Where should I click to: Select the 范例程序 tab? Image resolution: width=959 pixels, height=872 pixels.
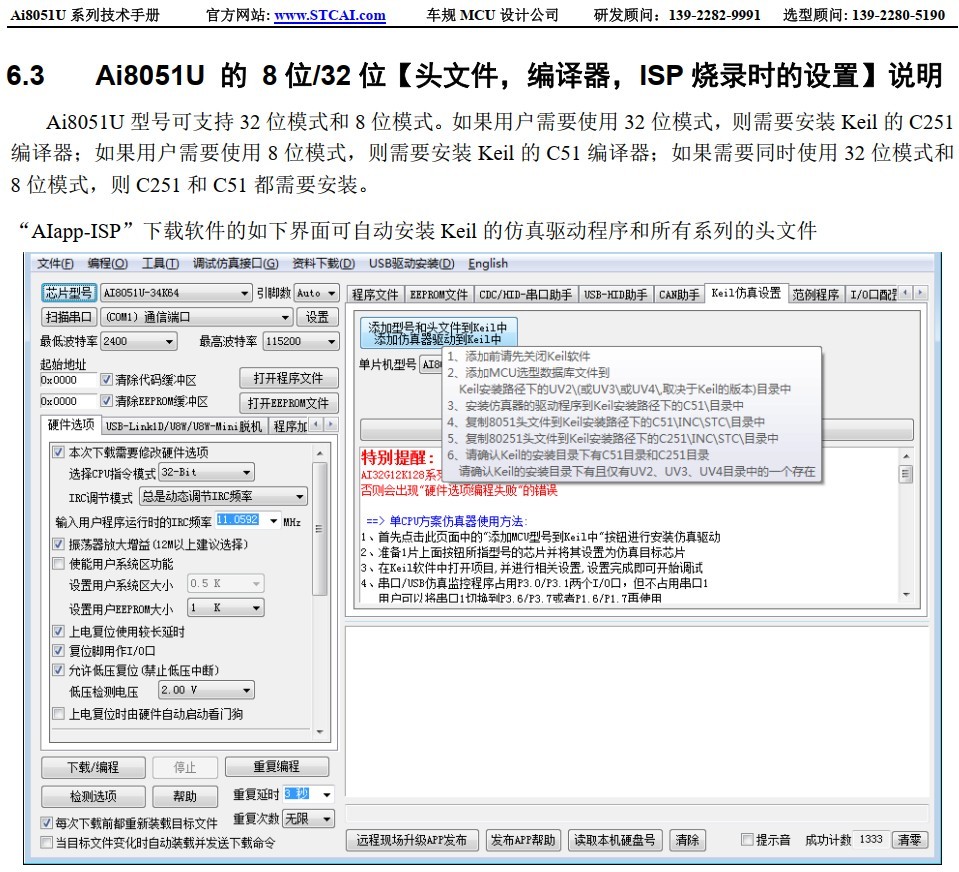(816, 295)
